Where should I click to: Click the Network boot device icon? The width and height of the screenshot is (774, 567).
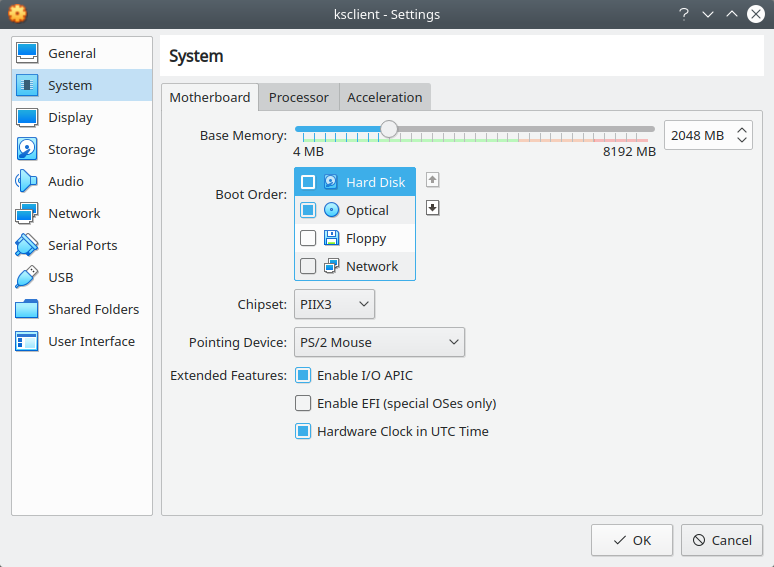coord(331,266)
